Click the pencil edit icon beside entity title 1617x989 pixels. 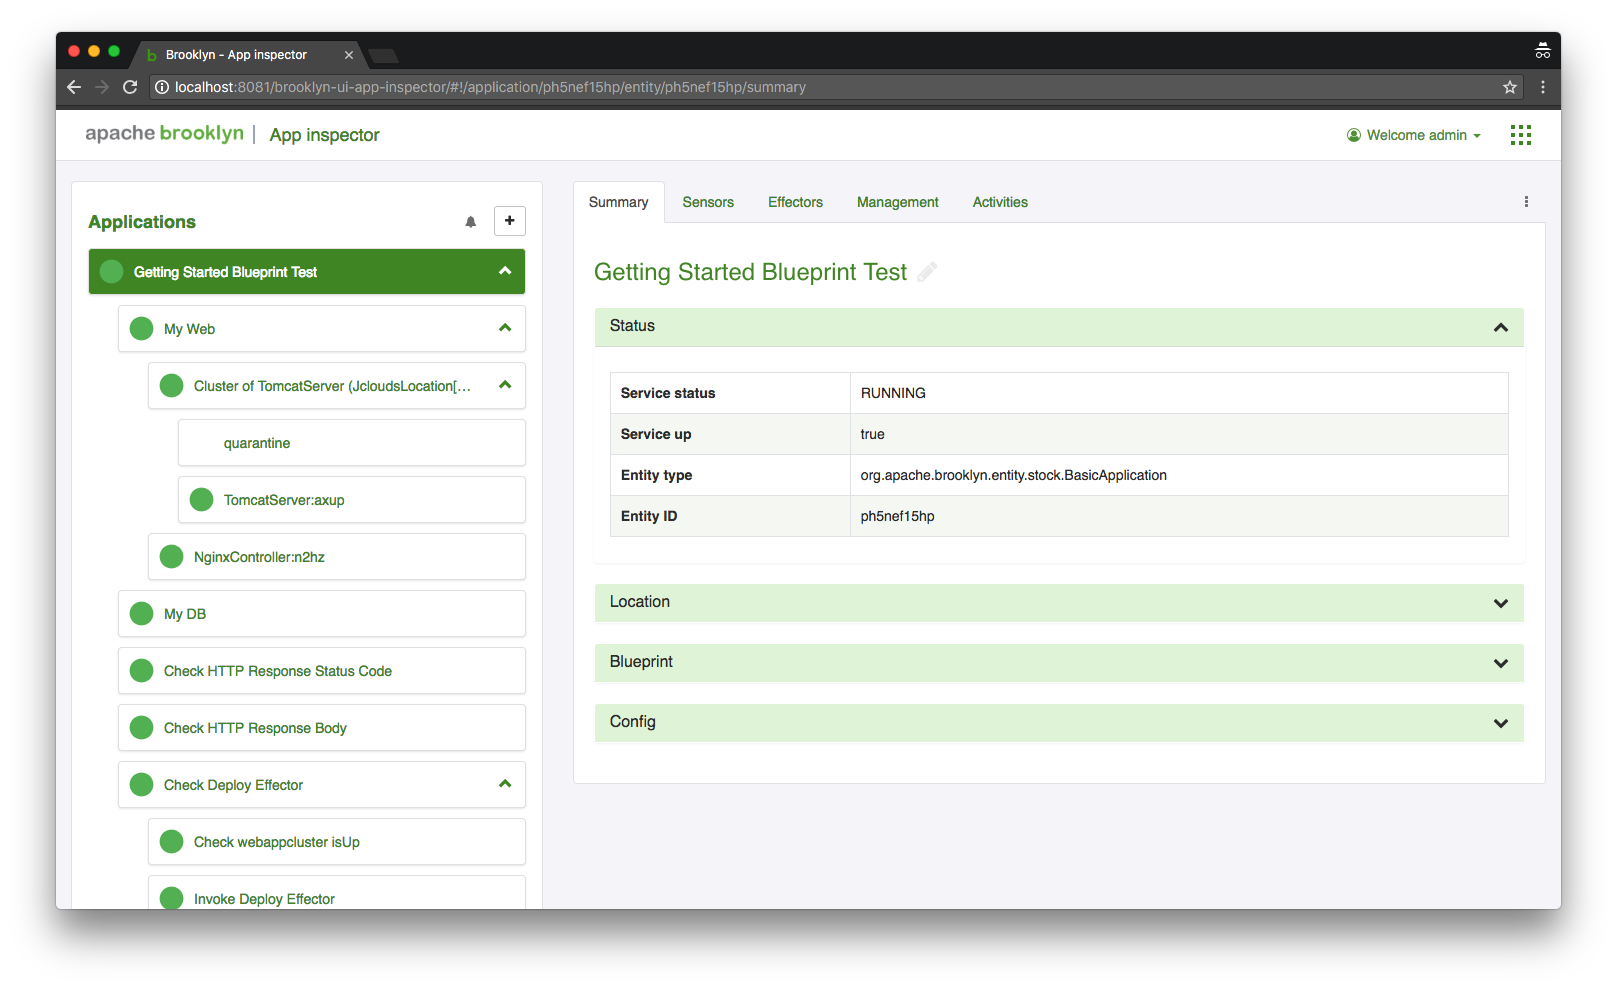[927, 272]
